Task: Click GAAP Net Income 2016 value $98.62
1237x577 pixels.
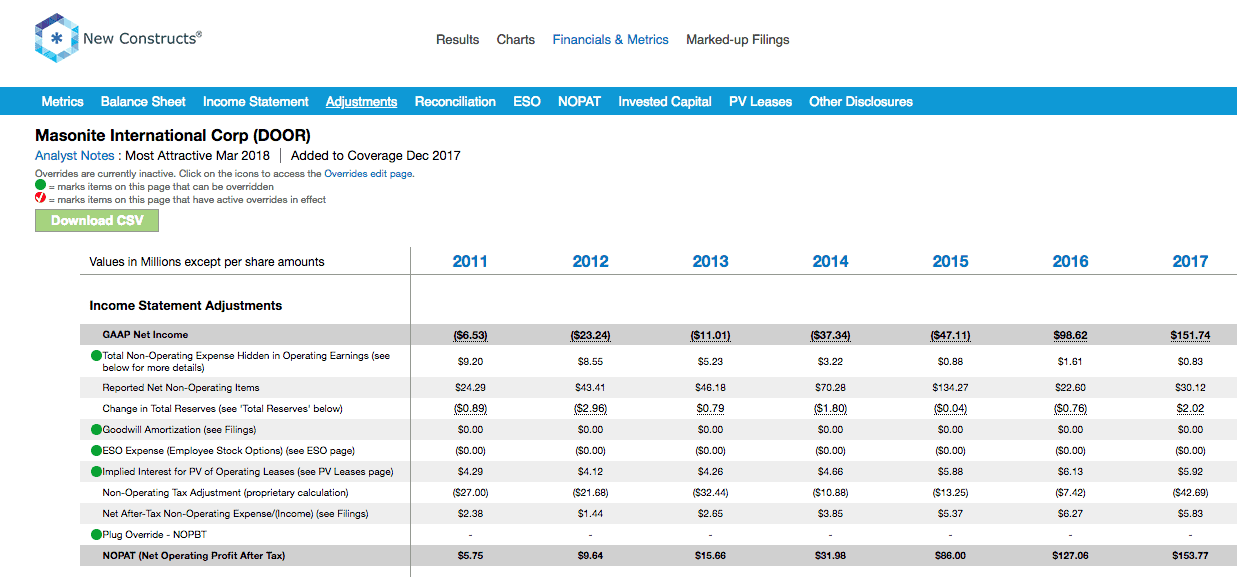Action: click(1070, 335)
